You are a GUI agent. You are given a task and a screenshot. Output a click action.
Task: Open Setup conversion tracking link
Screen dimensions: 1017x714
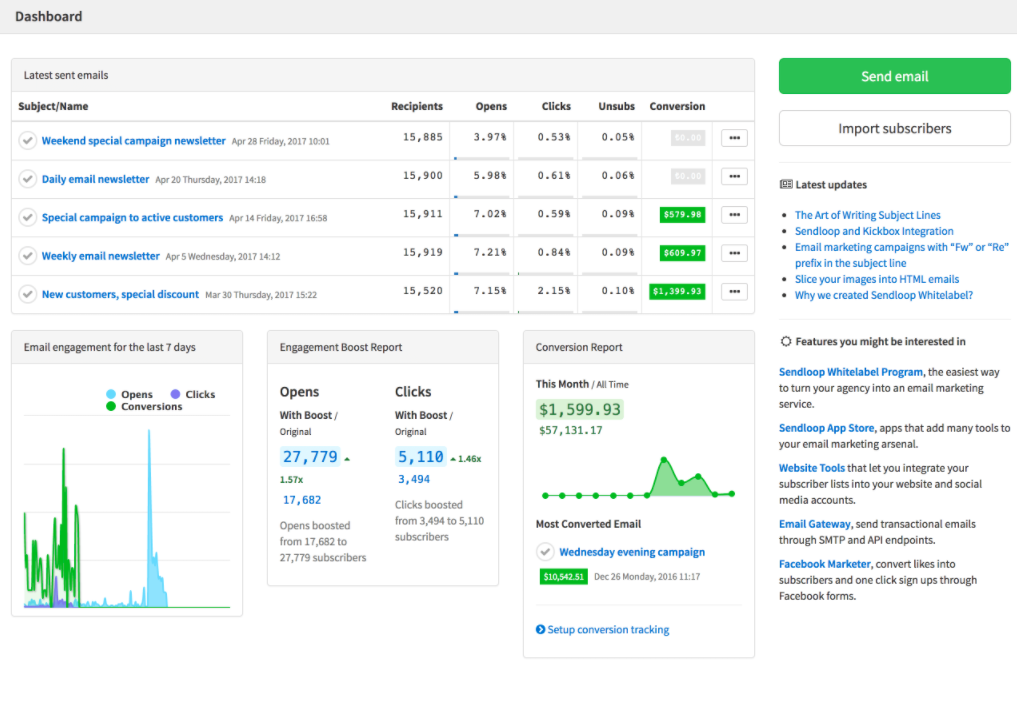(x=608, y=630)
